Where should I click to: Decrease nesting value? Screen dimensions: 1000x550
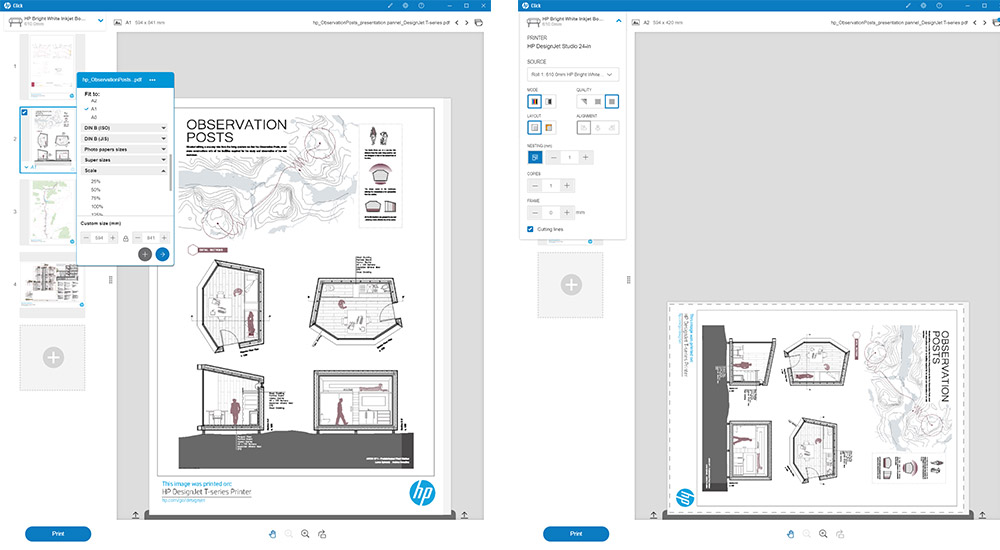554,157
